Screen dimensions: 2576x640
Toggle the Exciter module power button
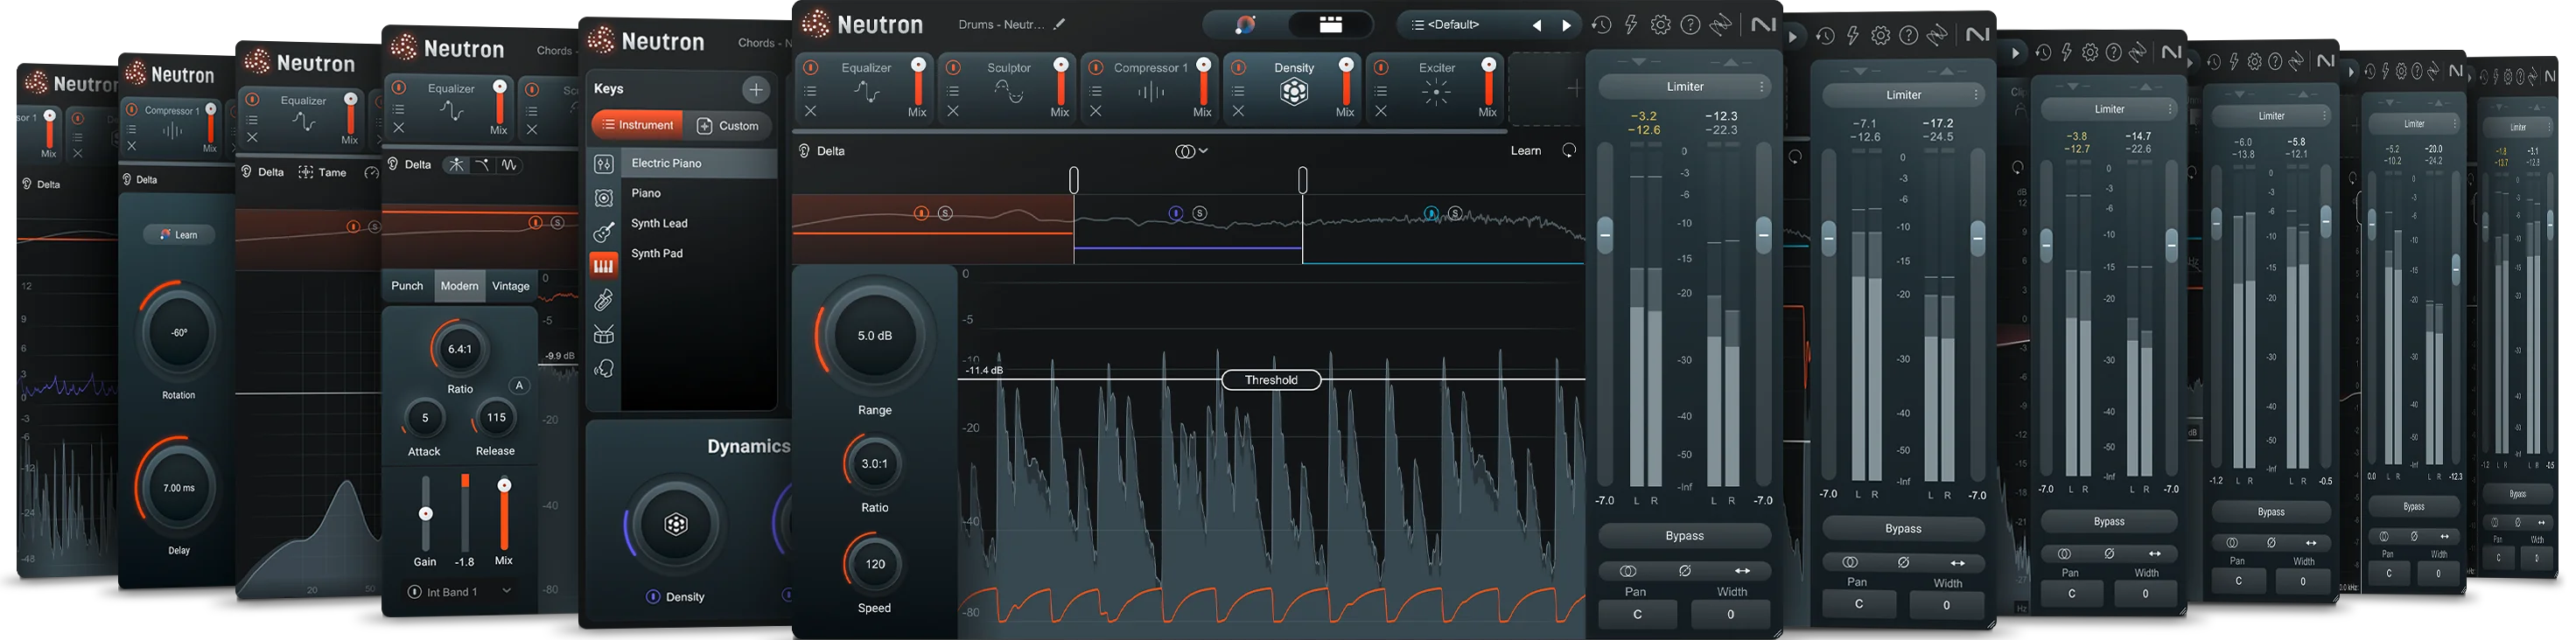[x=1381, y=67]
